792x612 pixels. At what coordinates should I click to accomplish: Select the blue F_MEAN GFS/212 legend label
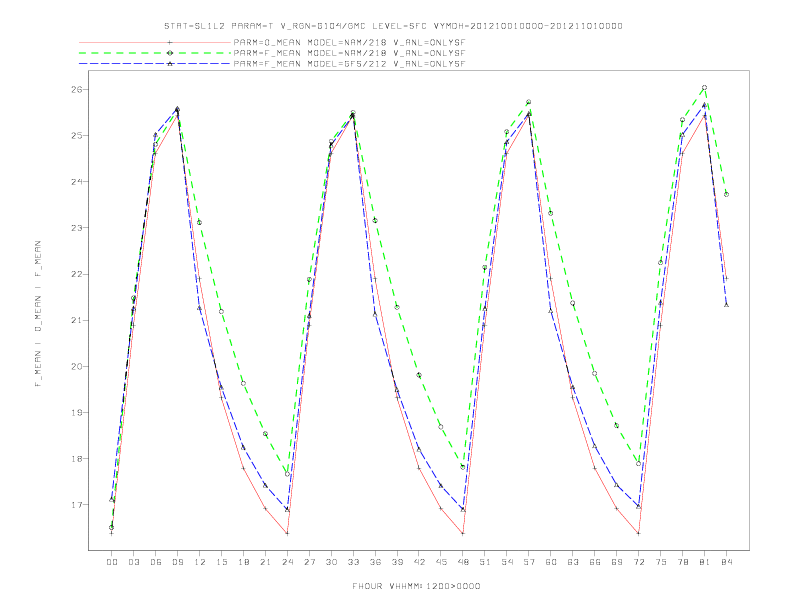pyautogui.click(x=349, y=64)
